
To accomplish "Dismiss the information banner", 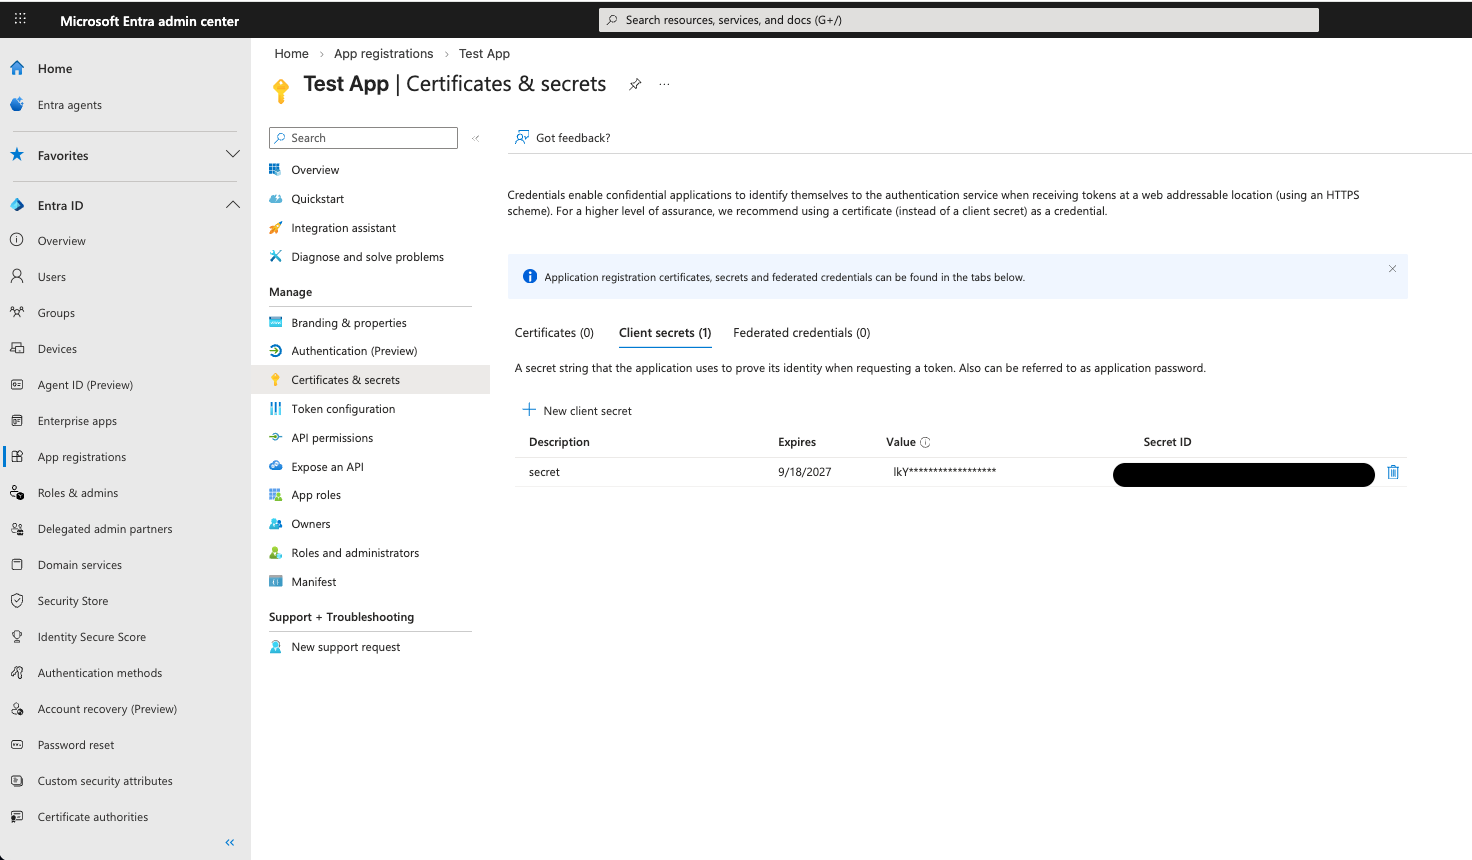I will (1392, 269).
